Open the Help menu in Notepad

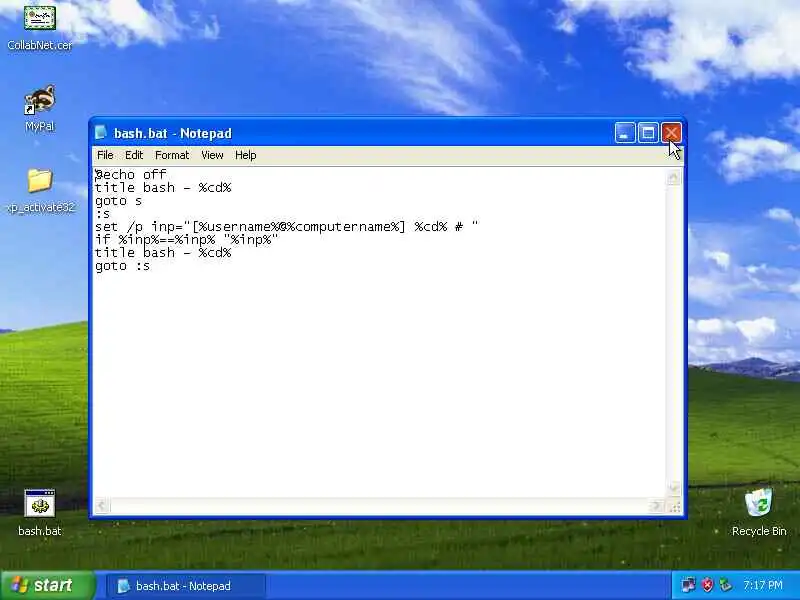click(x=245, y=155)
